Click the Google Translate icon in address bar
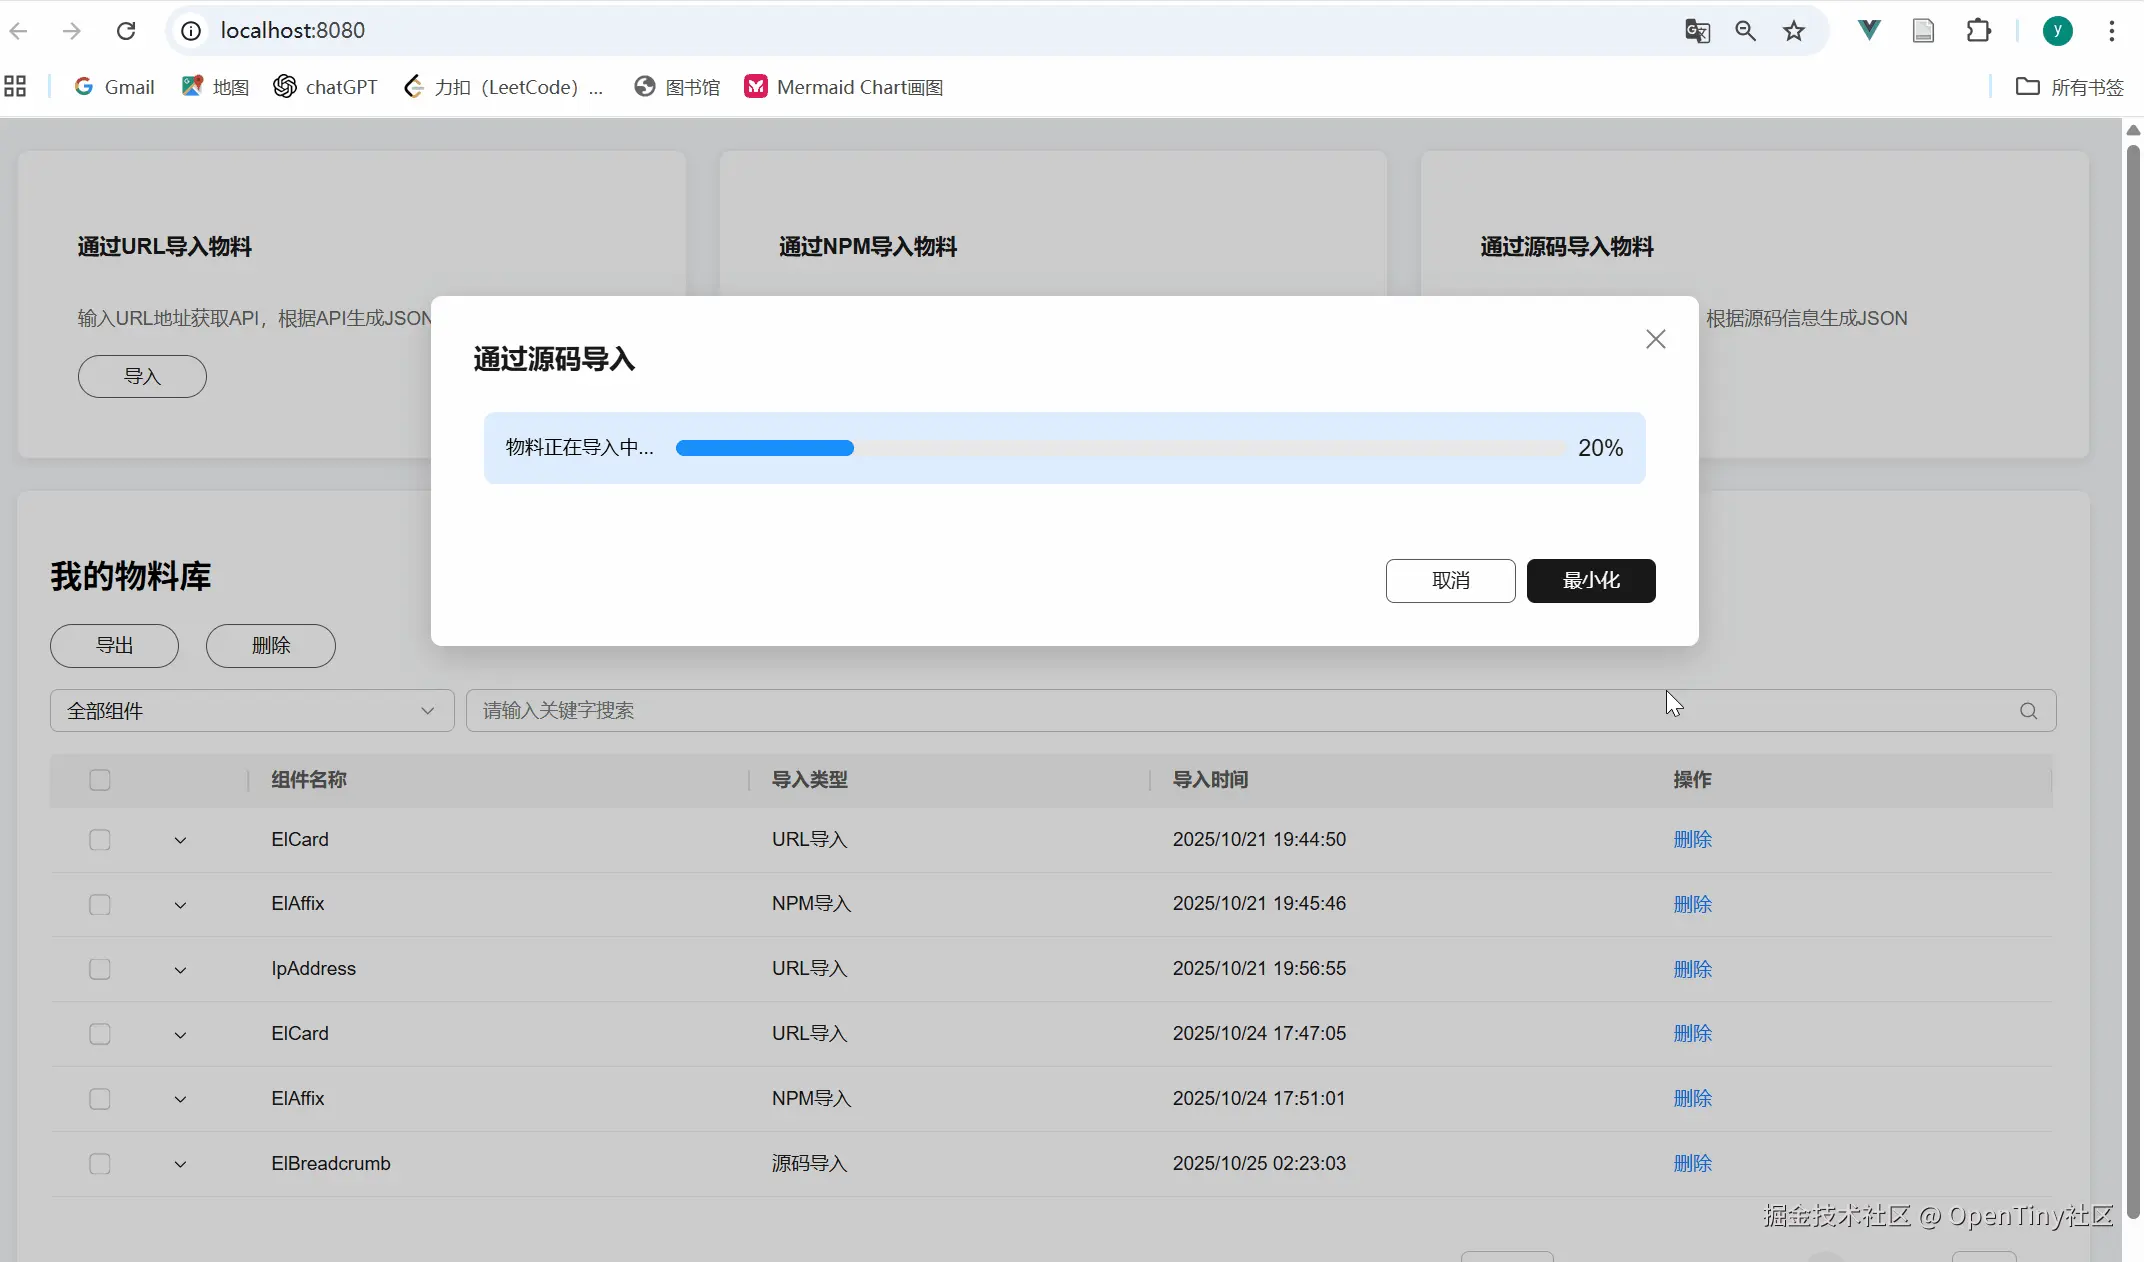 1697,31
